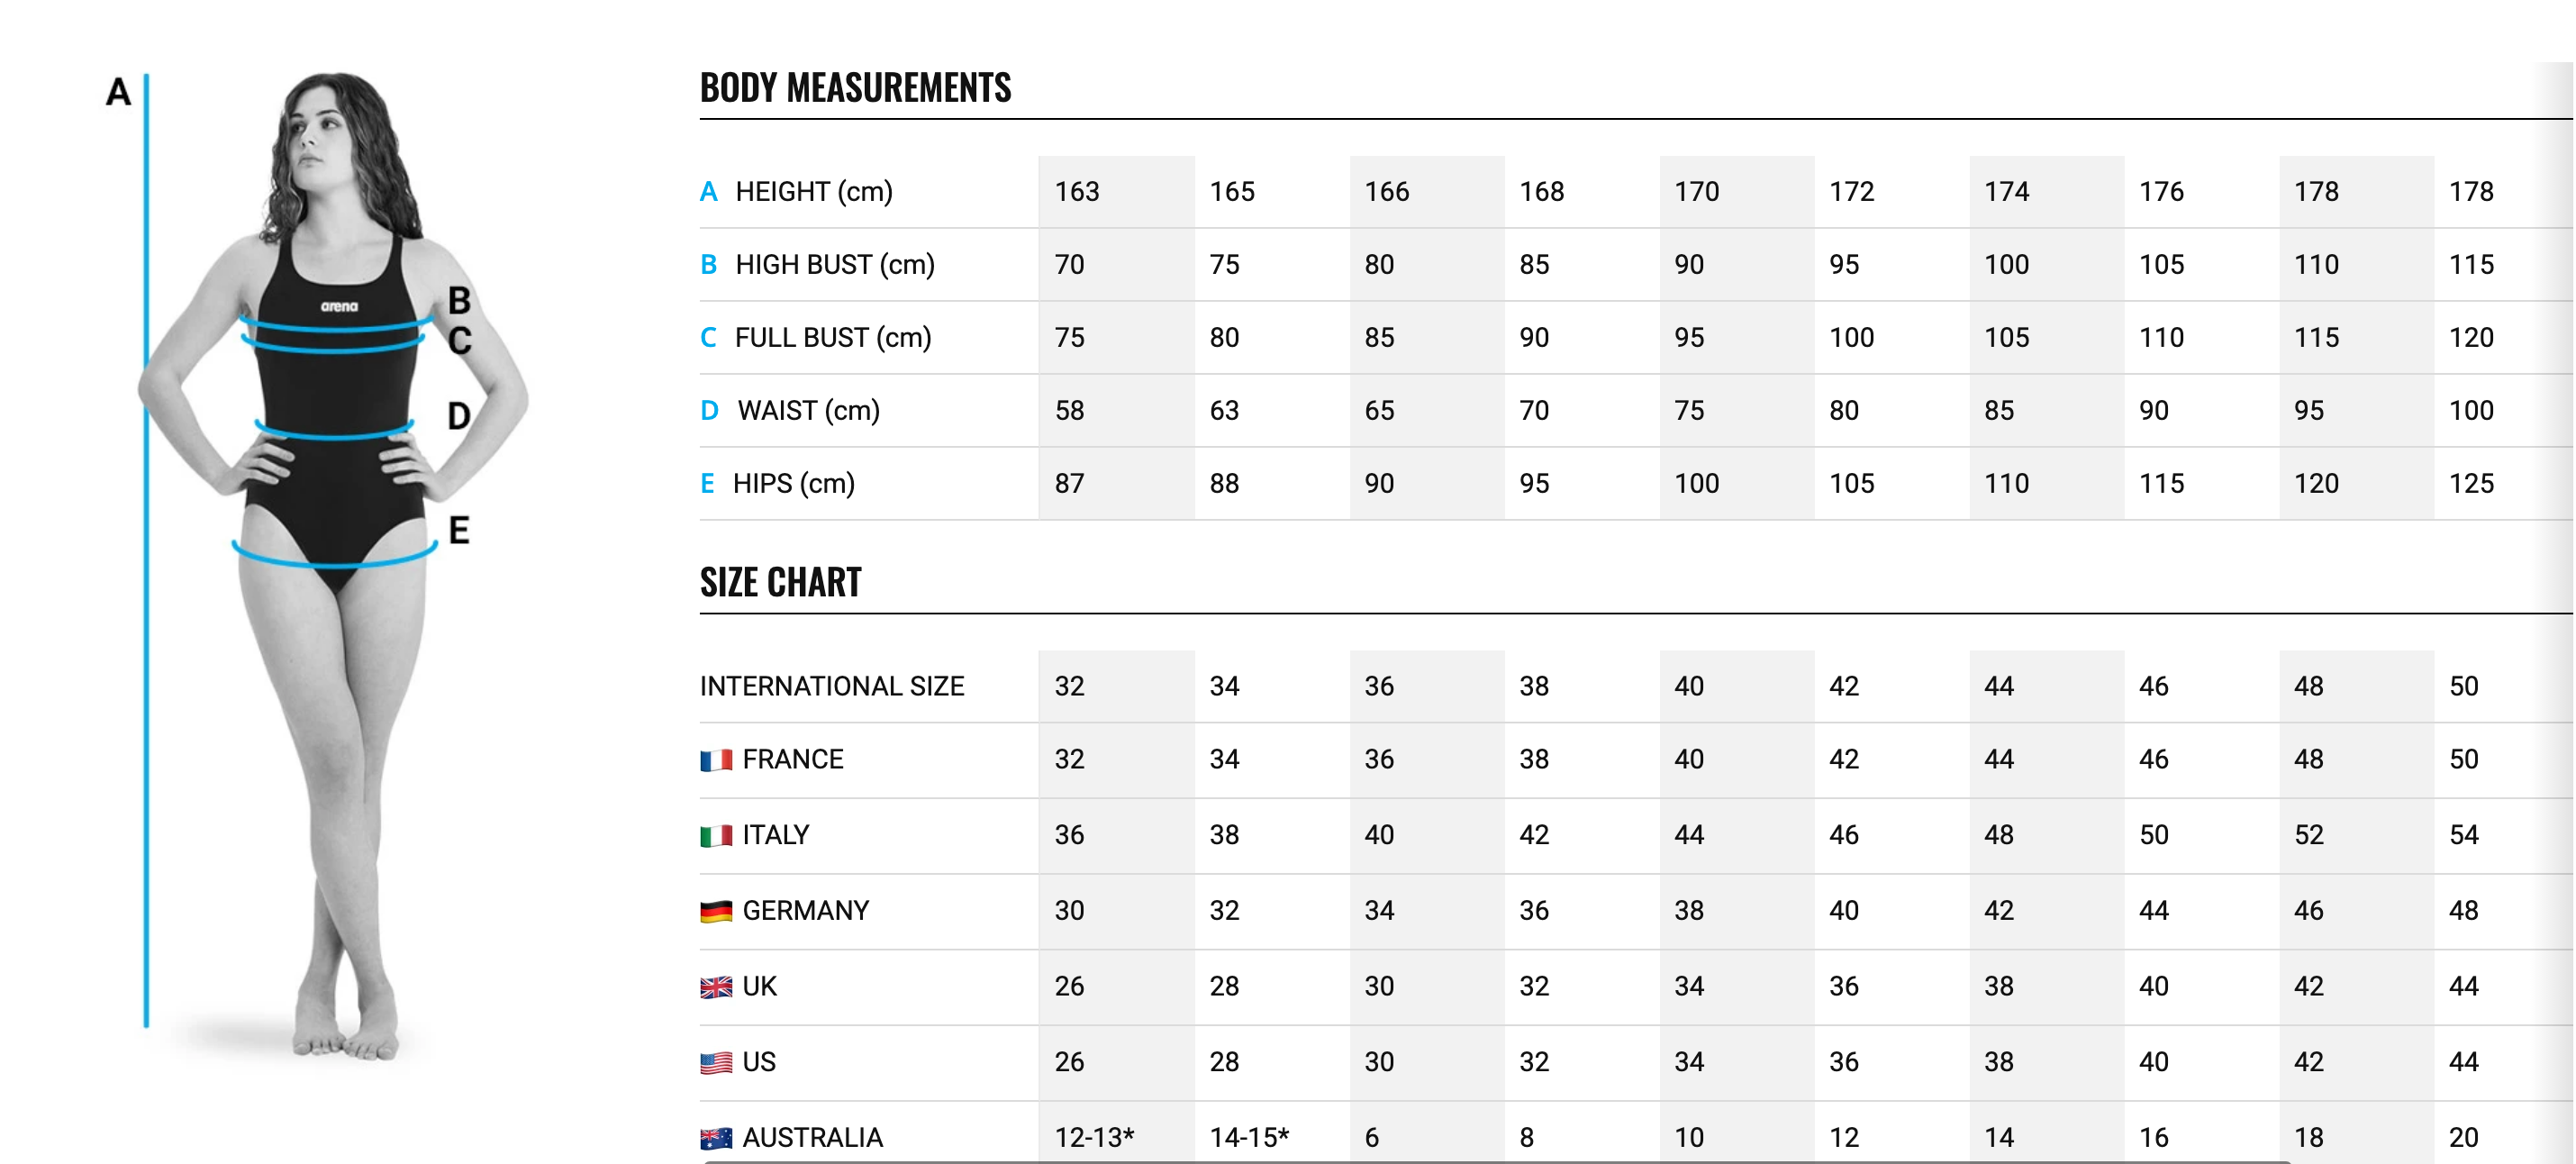
Task: Click the Italy flag icon
Action: 715,835
